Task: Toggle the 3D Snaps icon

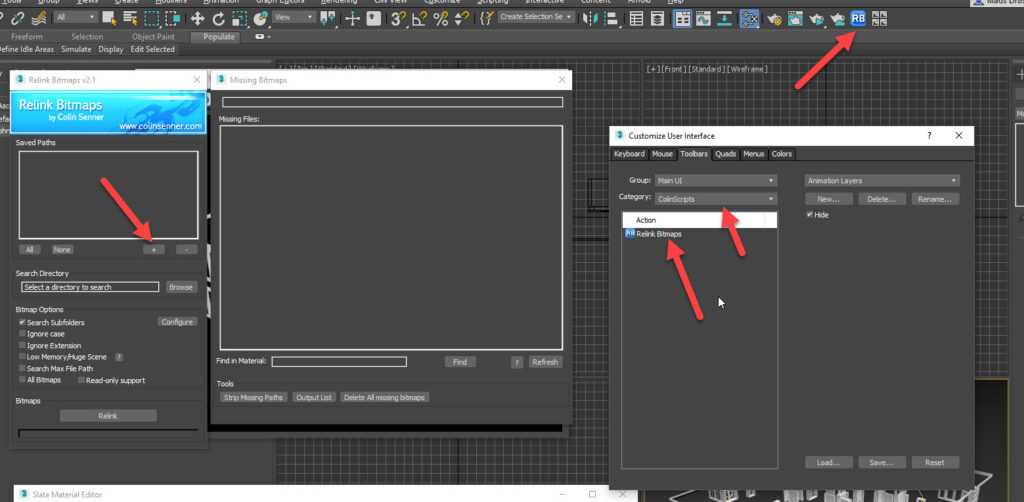Action: click(399, 19)
